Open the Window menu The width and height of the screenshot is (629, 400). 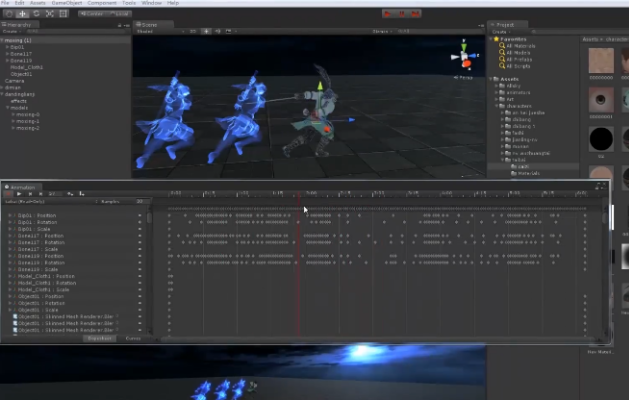click(x=152, y=3)
